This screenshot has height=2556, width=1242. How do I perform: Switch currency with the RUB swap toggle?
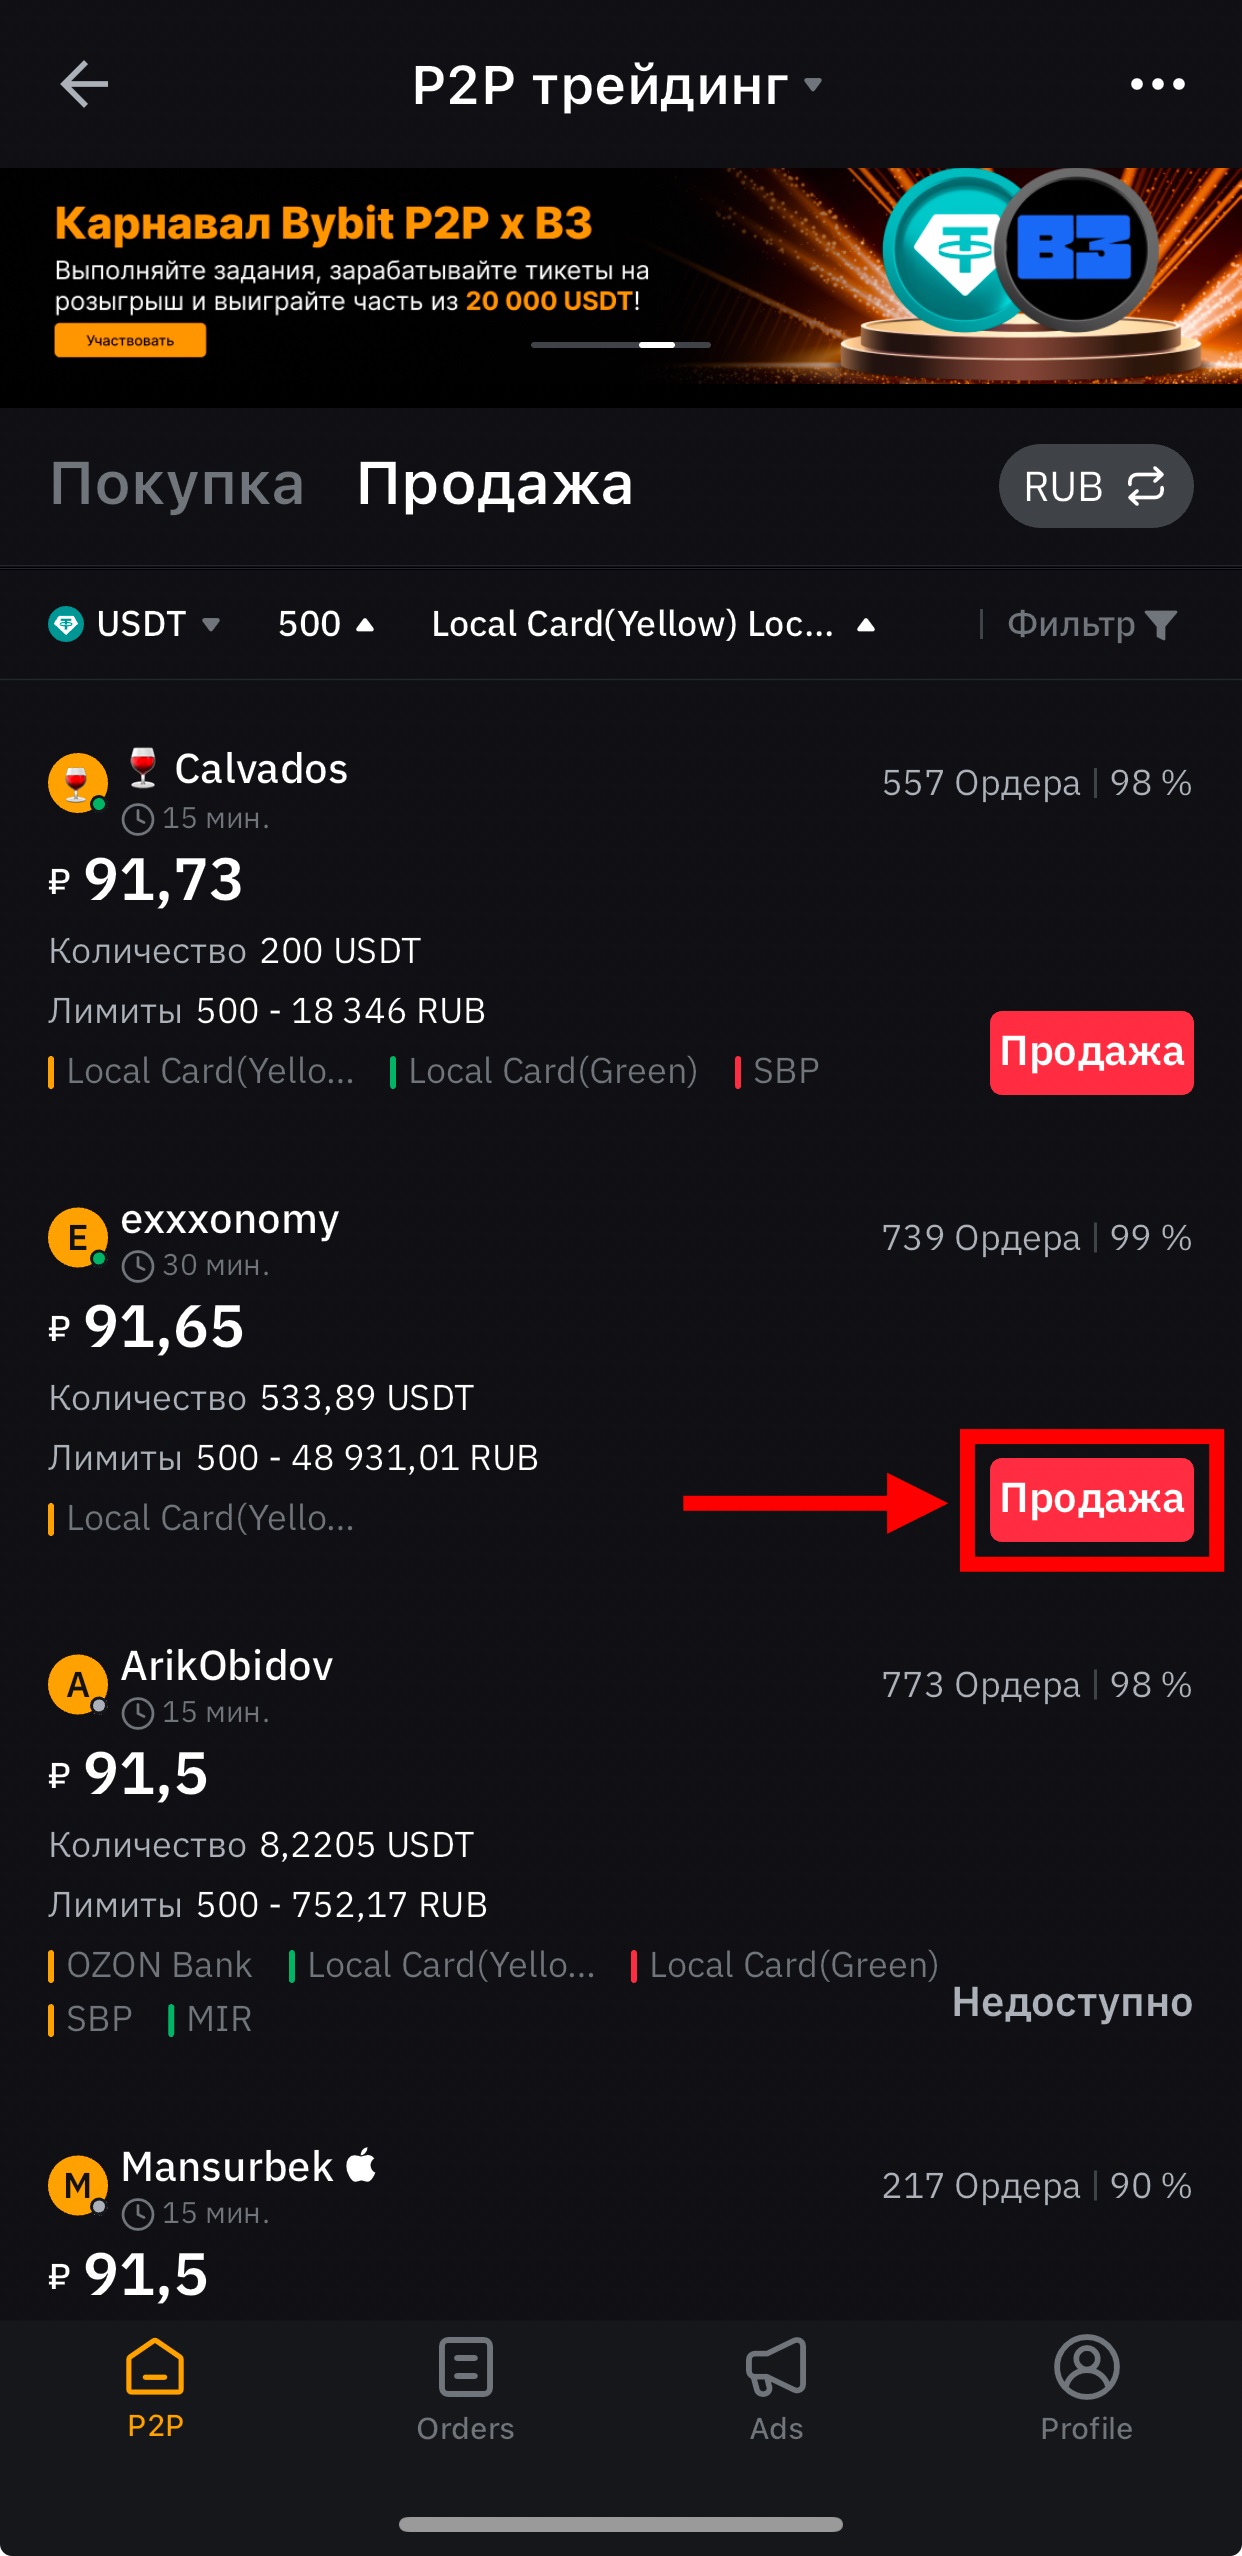1096,486
